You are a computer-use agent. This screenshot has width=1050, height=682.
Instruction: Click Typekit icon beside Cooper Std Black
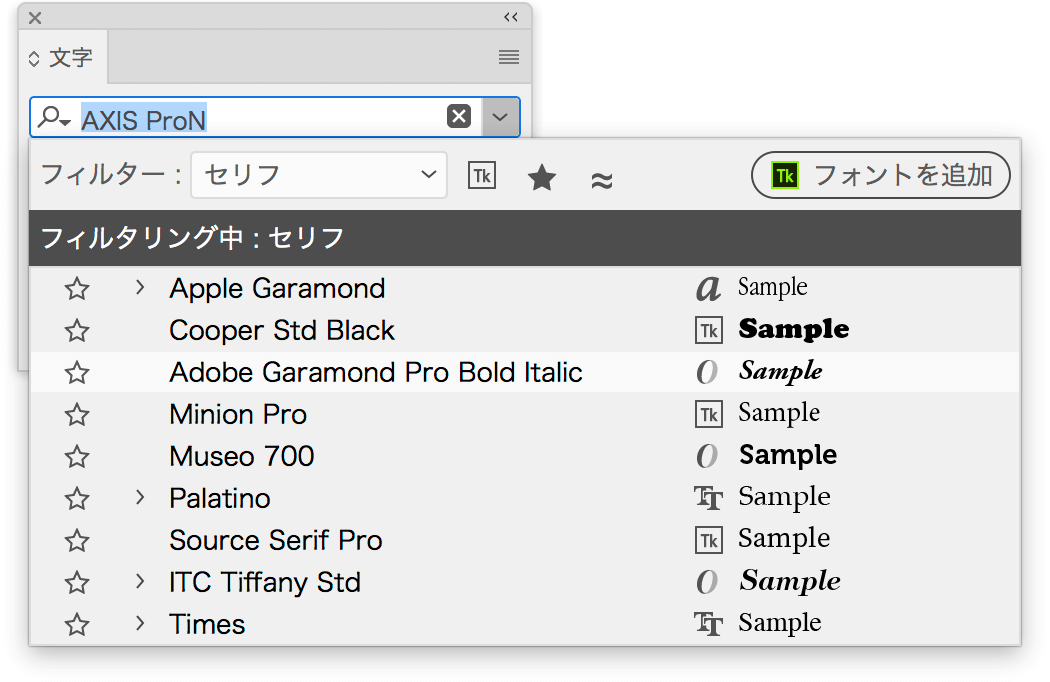(708, 330)
